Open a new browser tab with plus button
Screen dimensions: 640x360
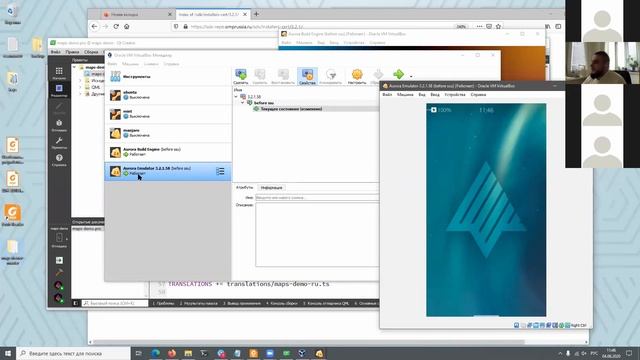coord(256,14)
